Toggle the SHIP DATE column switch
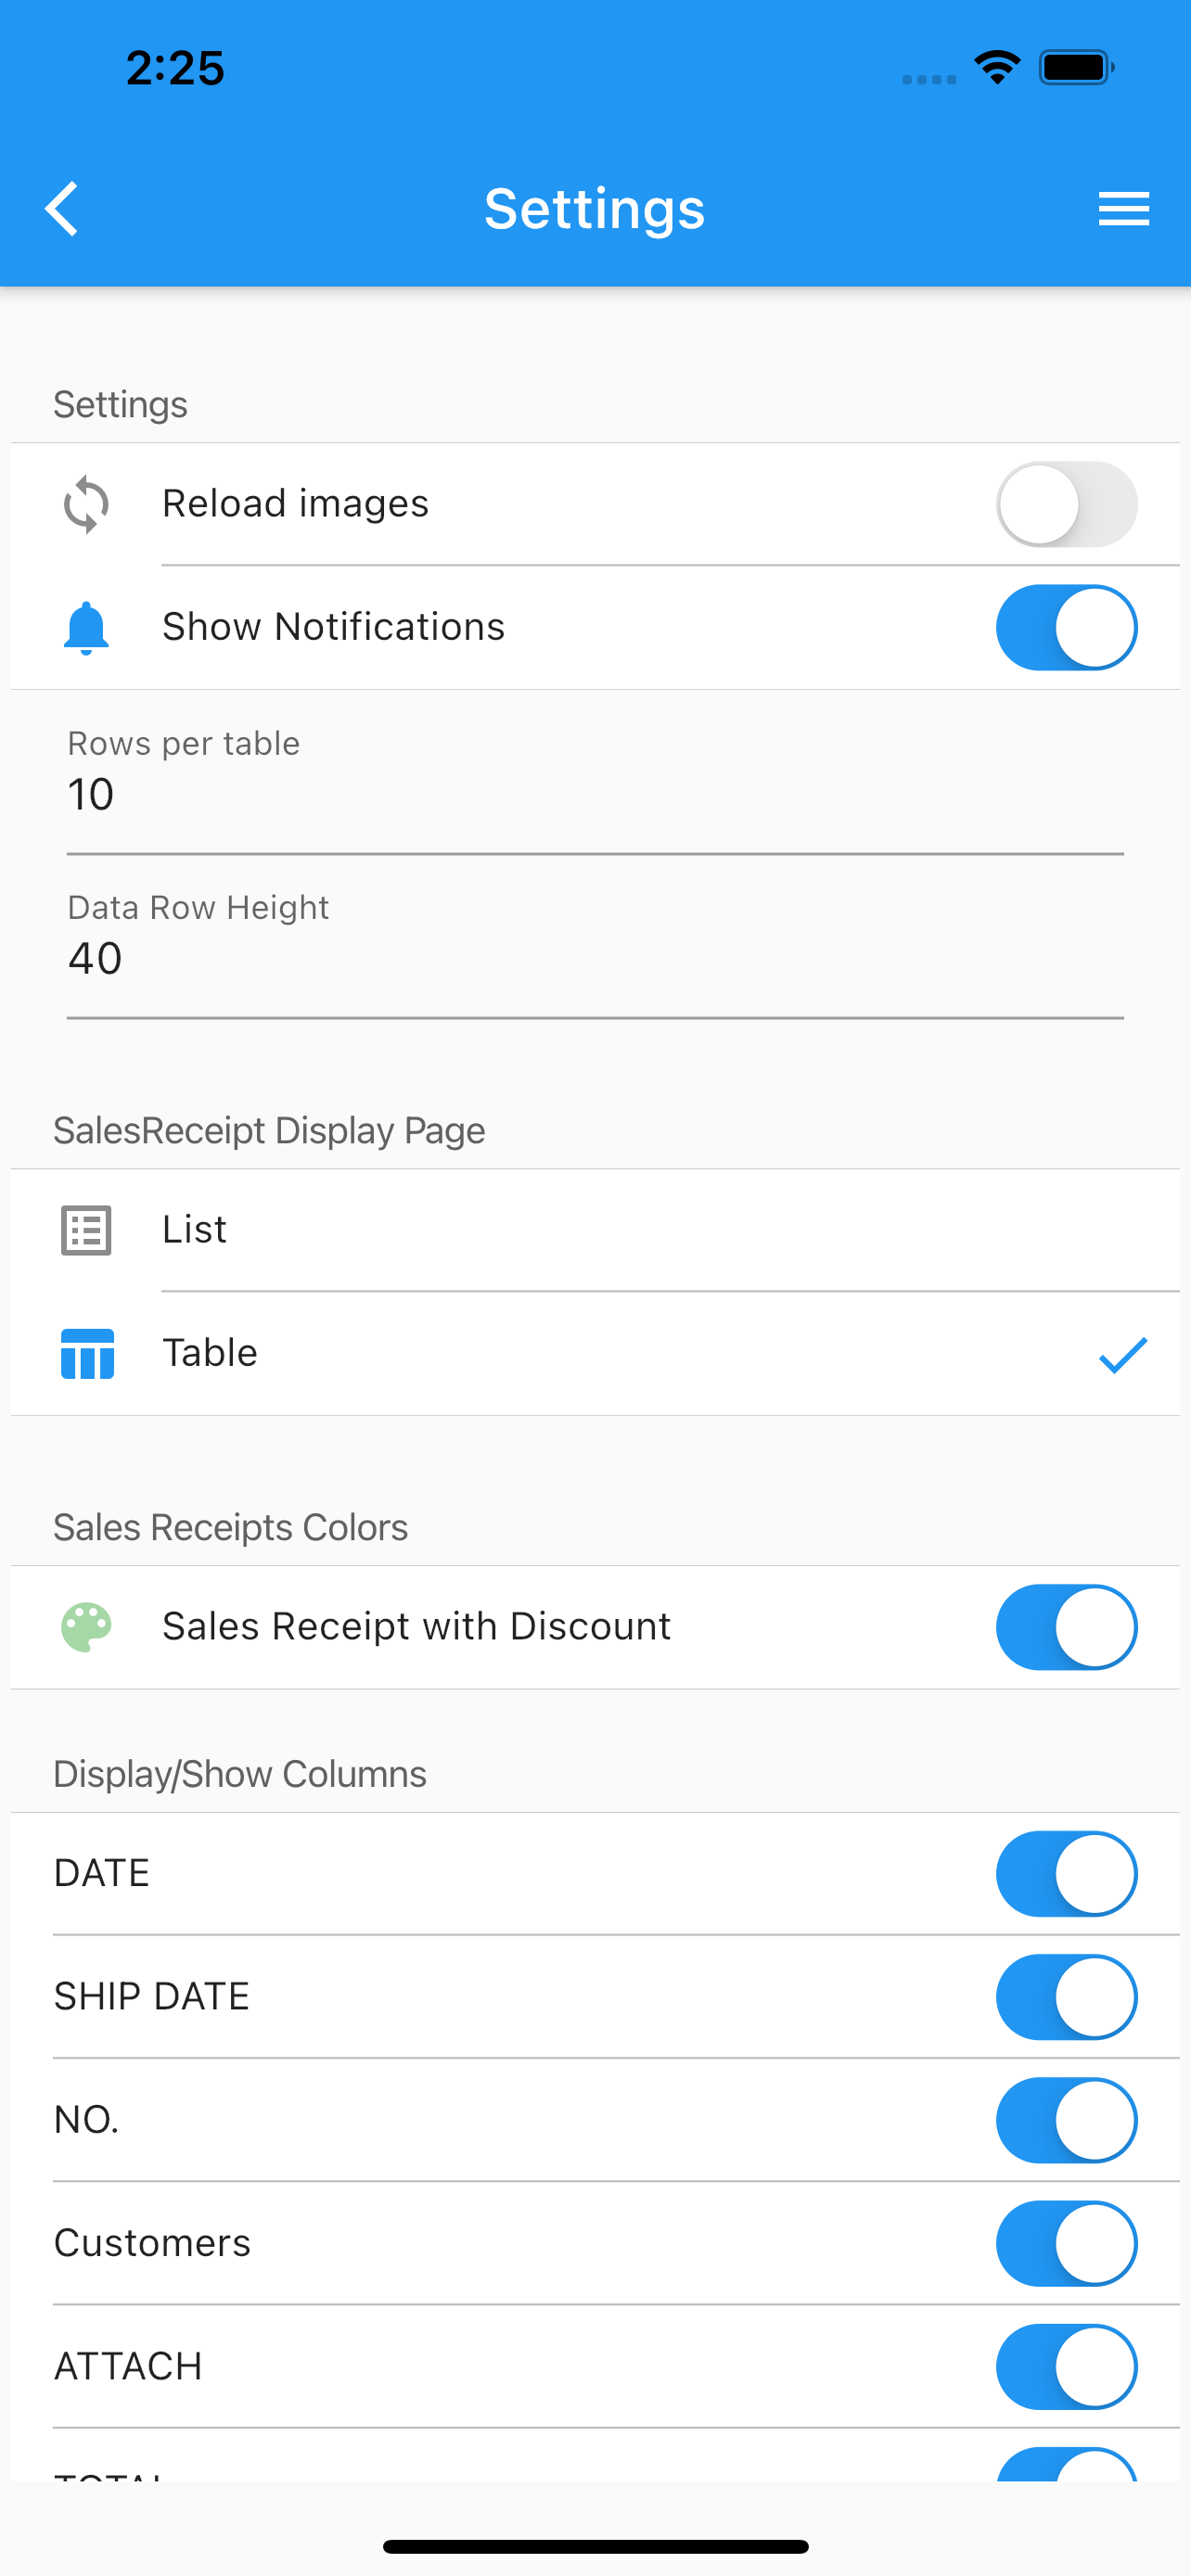Viewport: 1191px width, 2576px height. [x=1066, y=1997]
